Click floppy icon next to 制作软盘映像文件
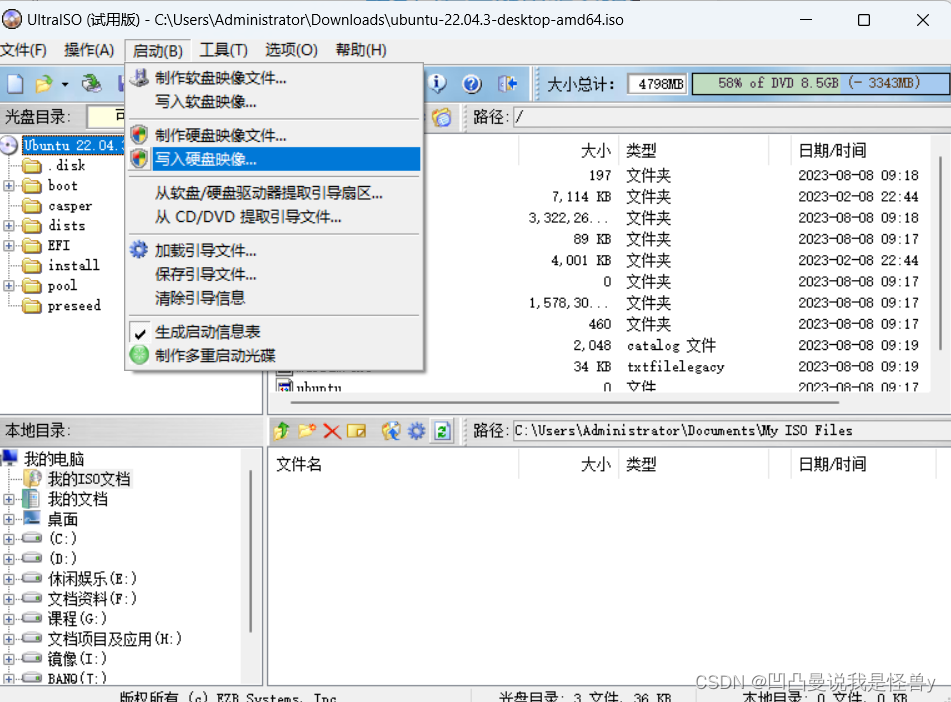951x702 pixels. [139, 77]
